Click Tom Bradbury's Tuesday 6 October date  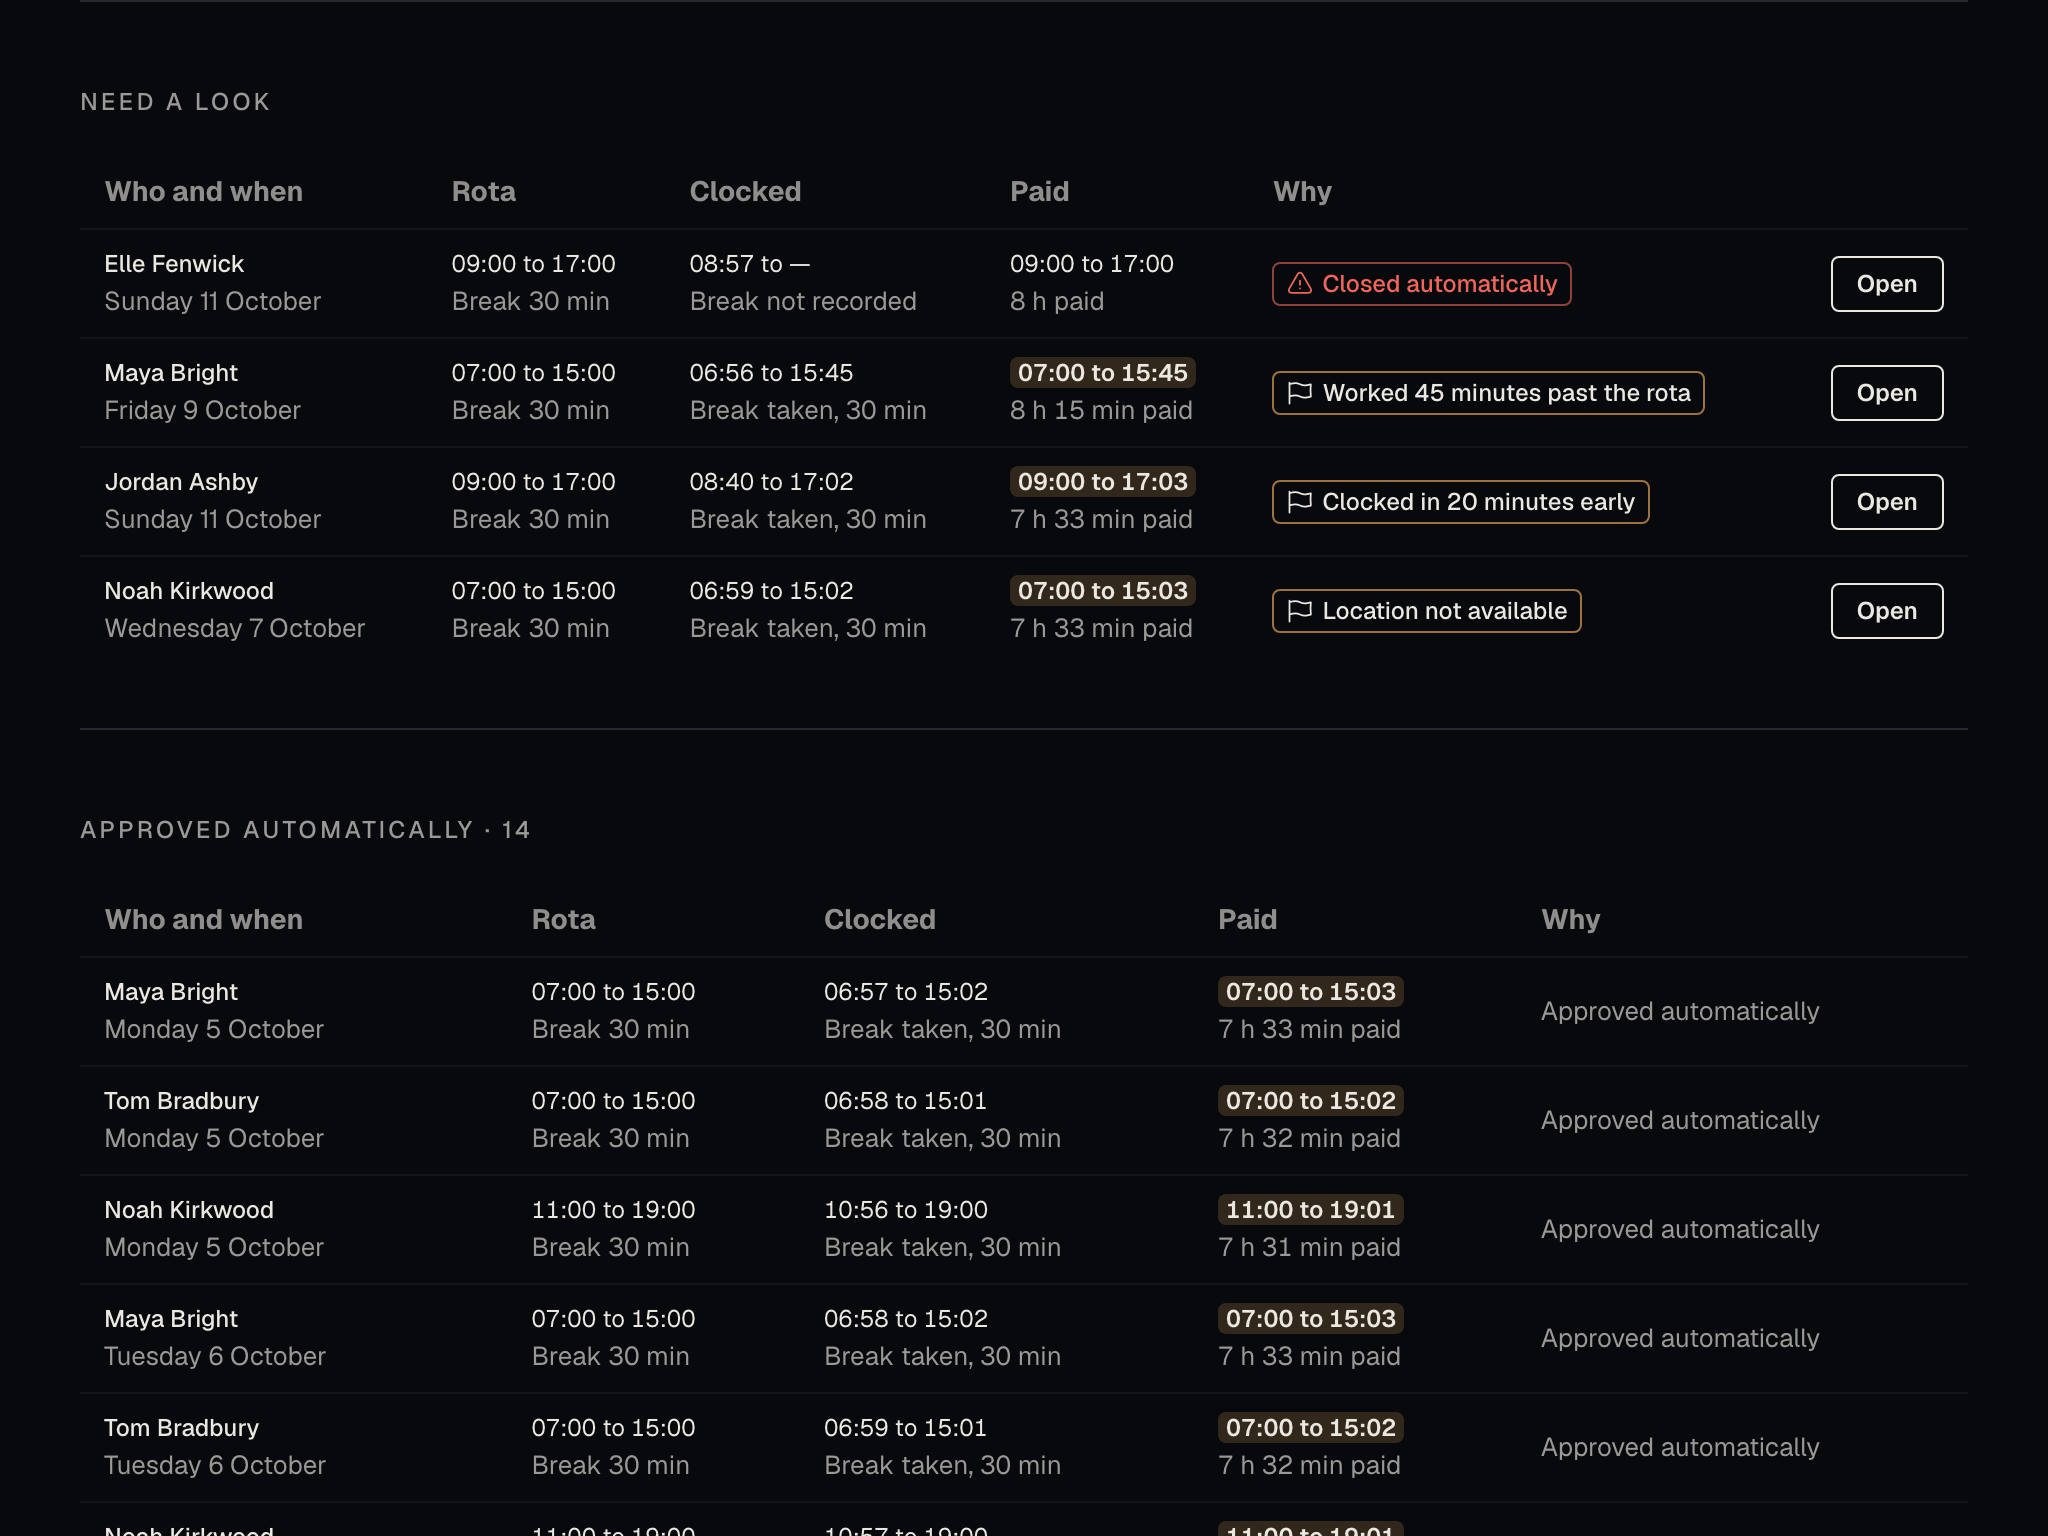coord(215,1466)
